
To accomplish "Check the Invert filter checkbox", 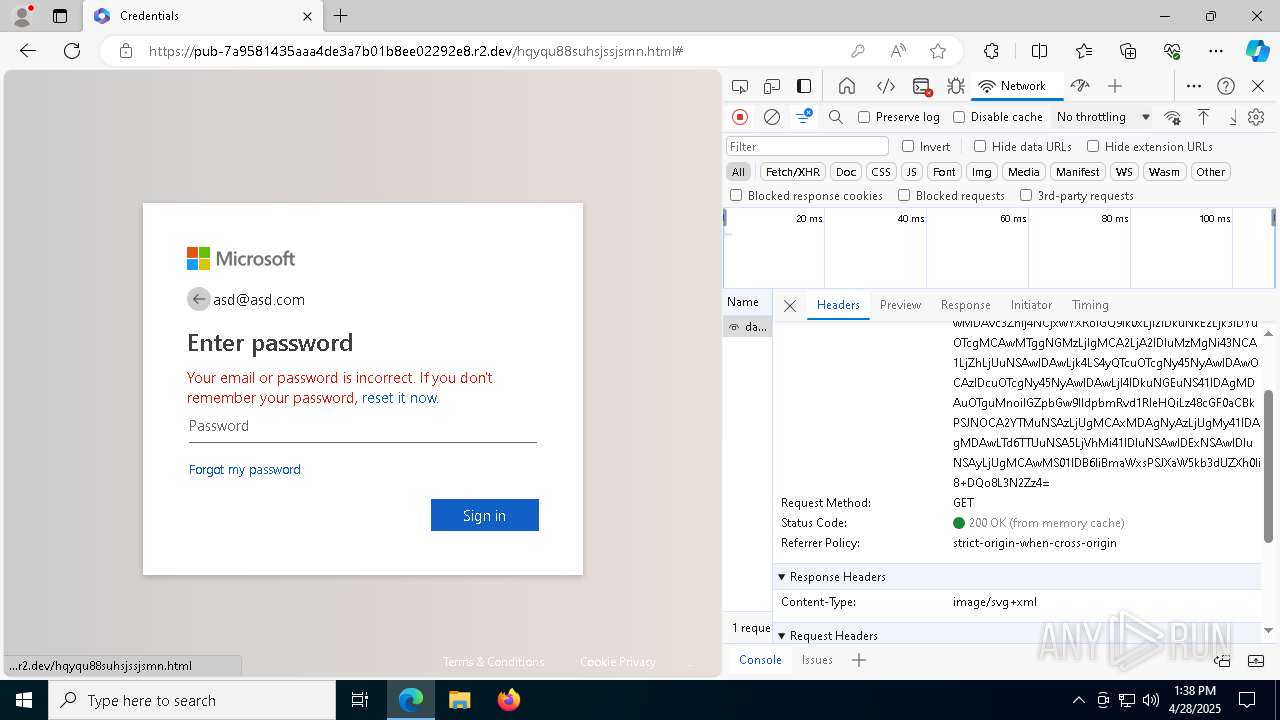I will coord(908,146).
